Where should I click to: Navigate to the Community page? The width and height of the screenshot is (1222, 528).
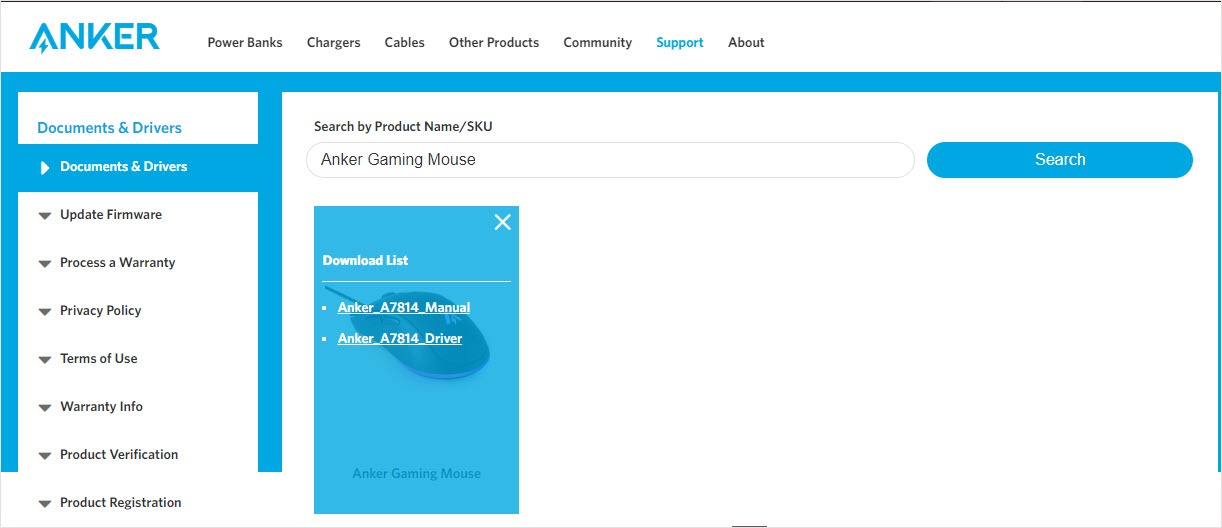tap(597, 43)
